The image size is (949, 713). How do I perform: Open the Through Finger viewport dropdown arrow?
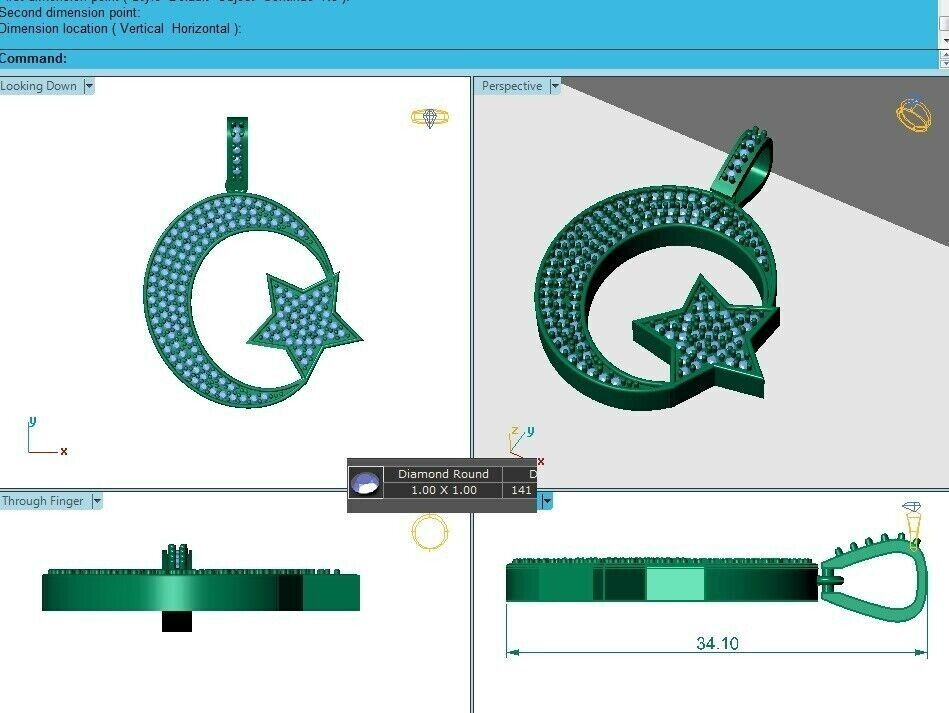(x=96, y=501)
